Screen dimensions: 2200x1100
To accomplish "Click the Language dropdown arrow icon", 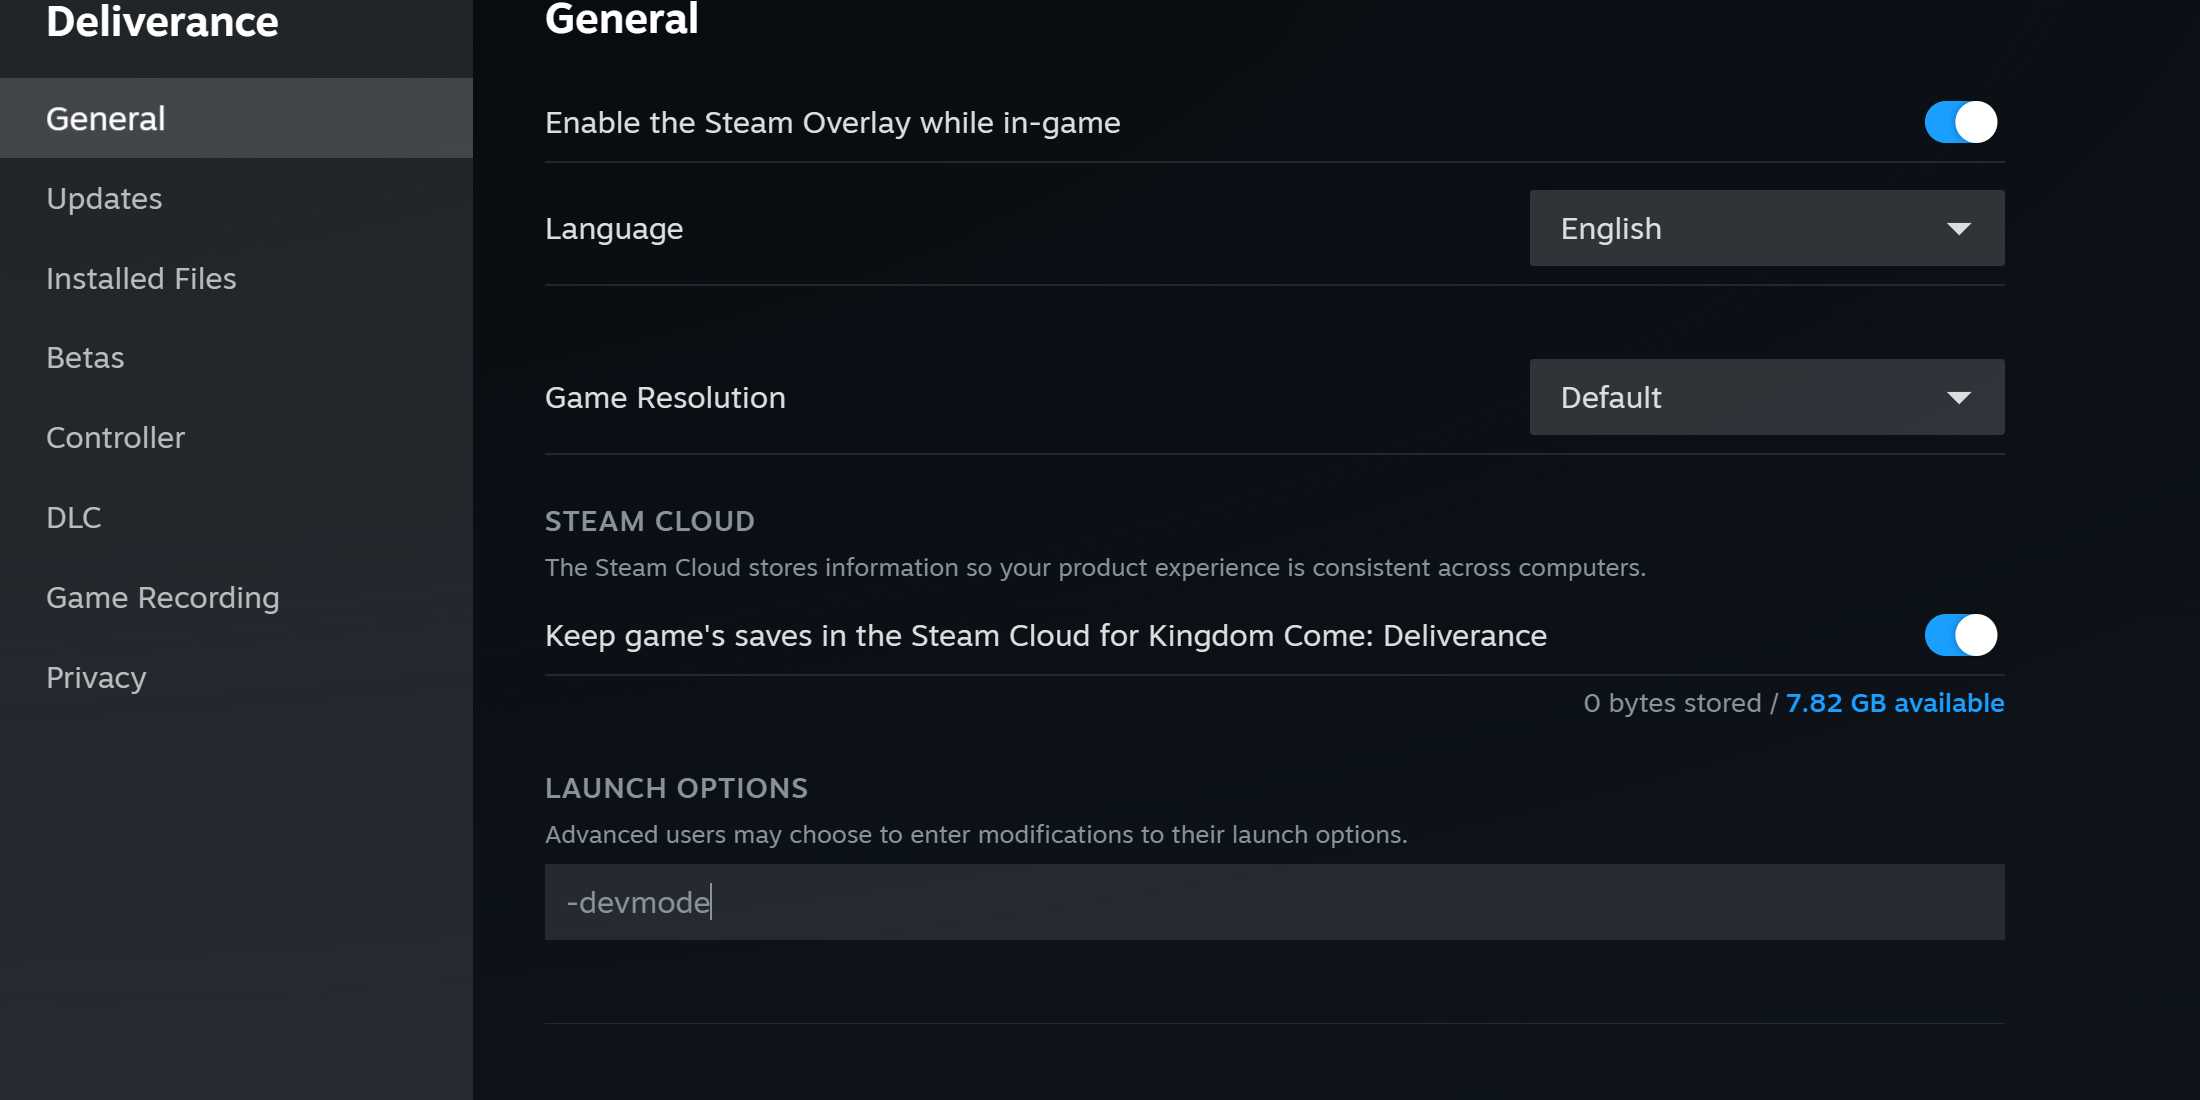I will (1959, 229).
